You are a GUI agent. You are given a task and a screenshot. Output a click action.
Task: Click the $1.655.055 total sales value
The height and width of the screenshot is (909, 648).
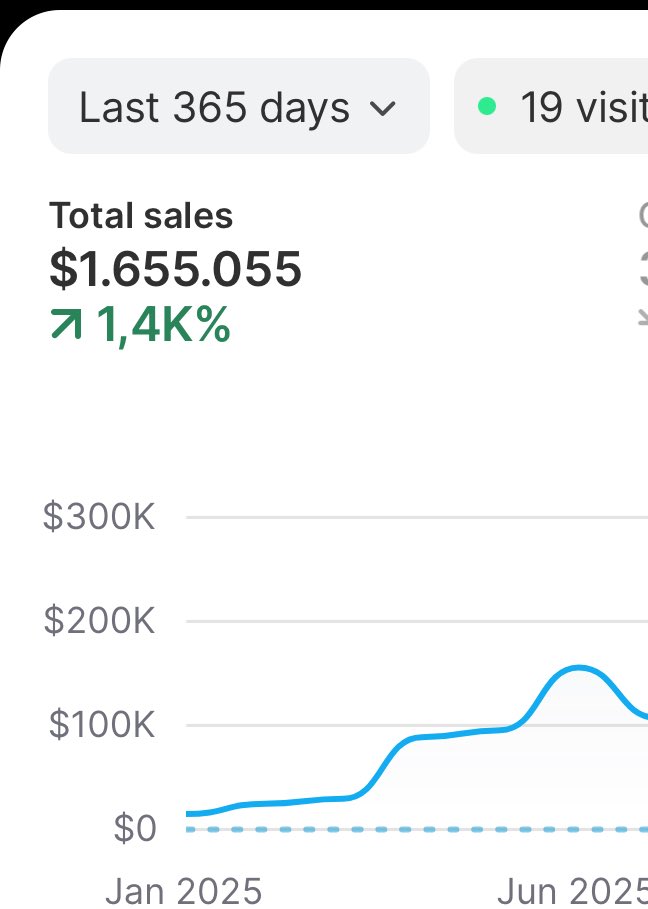point(175,269)
